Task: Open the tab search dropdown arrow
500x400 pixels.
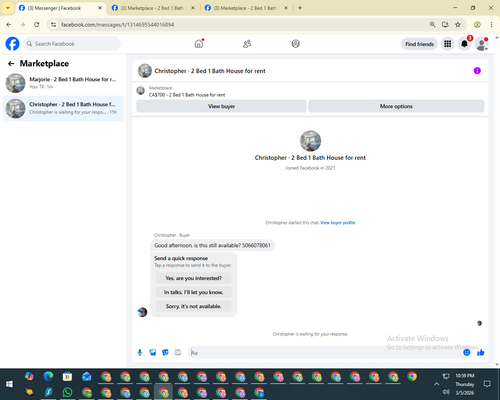Action: 7,8
